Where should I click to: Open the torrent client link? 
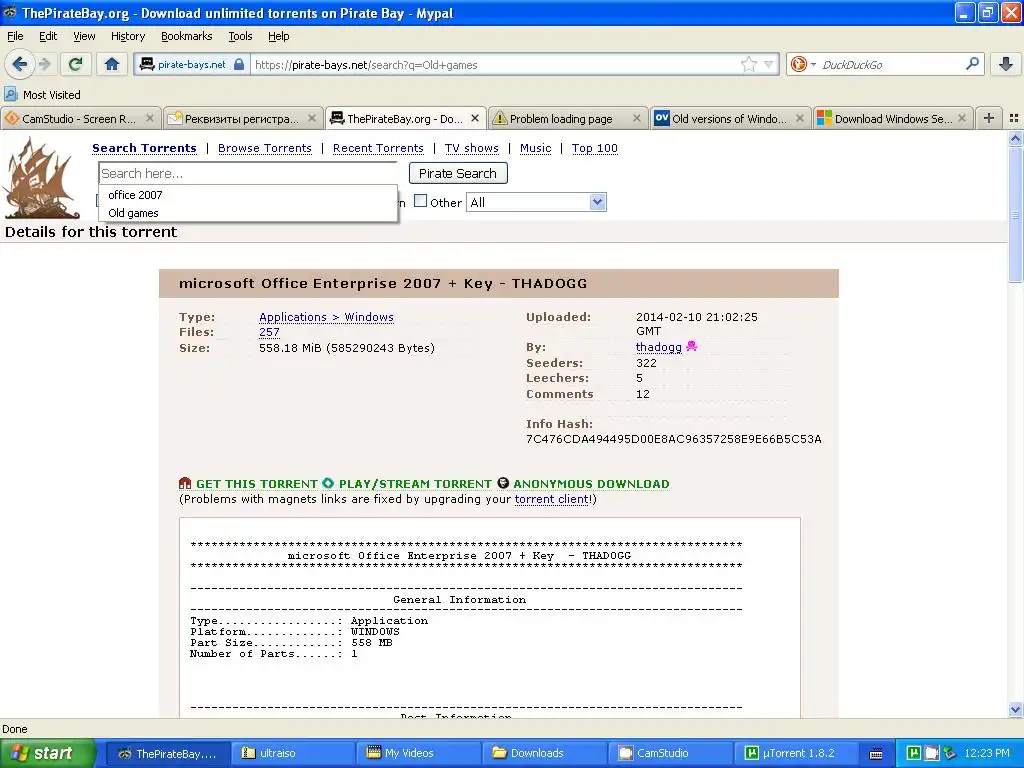(x=552, y=500)
